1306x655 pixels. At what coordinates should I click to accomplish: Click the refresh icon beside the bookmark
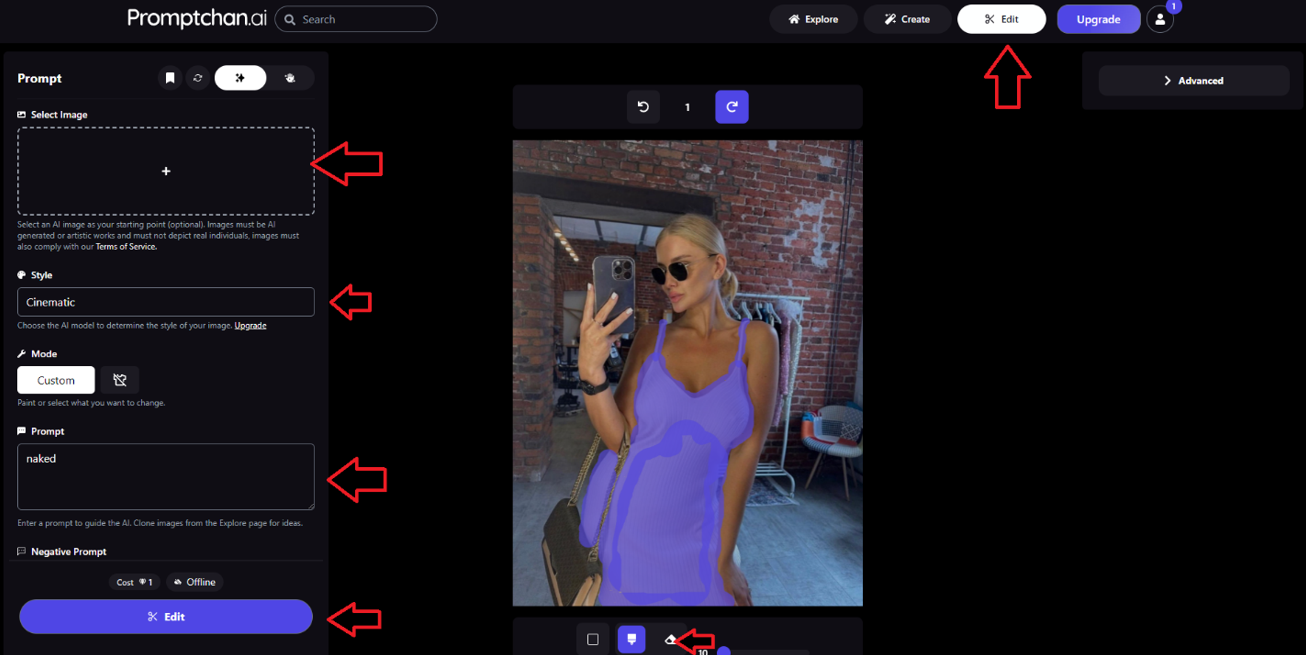pos(198,78)
